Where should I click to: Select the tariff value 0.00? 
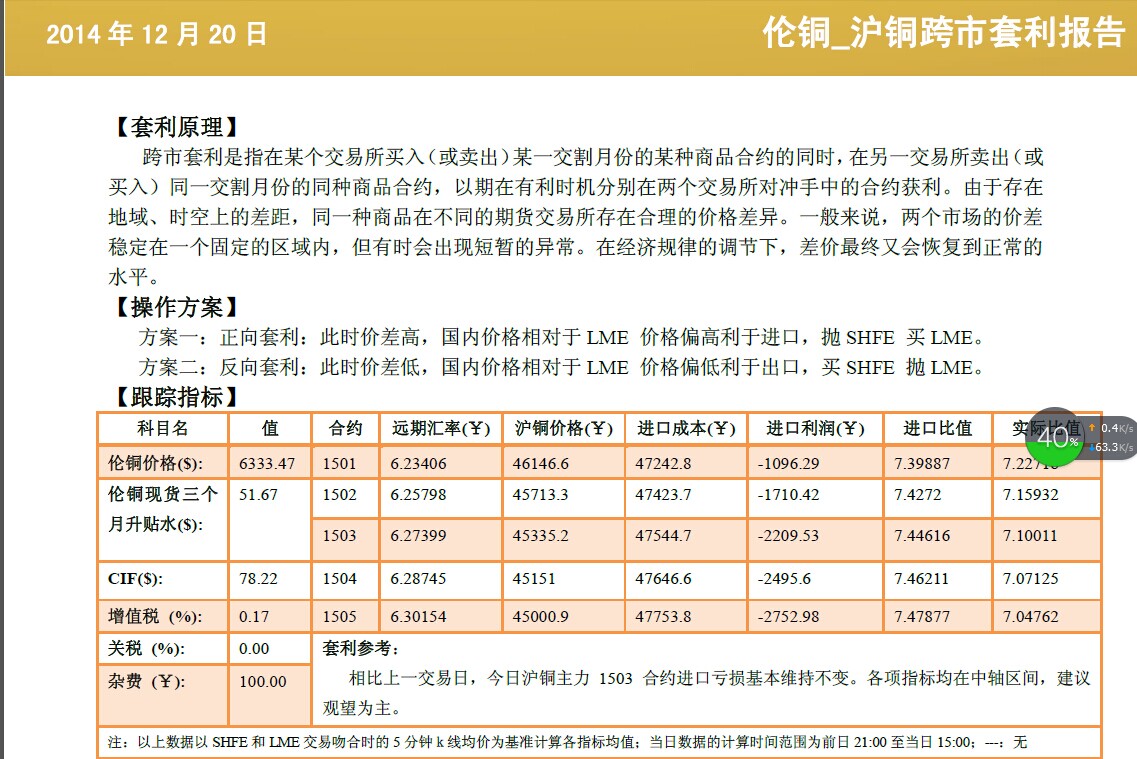[254, 649]
